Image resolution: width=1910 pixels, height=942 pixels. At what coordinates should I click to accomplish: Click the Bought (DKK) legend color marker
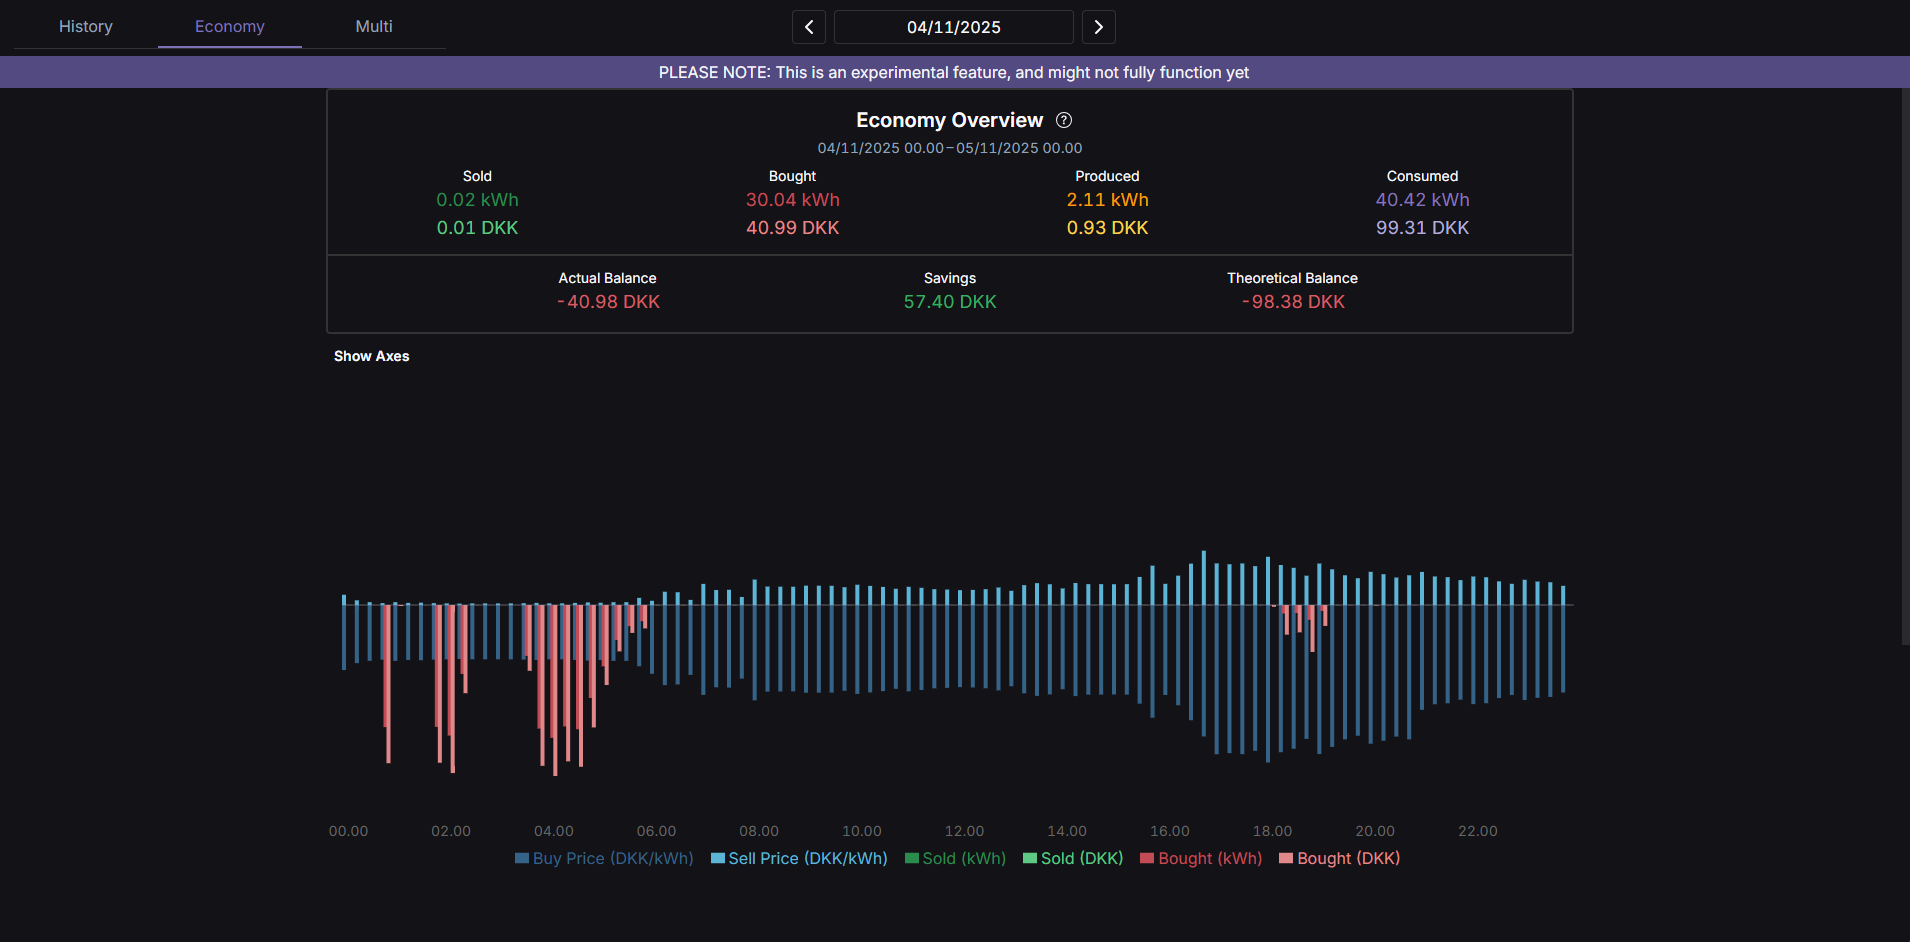coord(1285,858)
